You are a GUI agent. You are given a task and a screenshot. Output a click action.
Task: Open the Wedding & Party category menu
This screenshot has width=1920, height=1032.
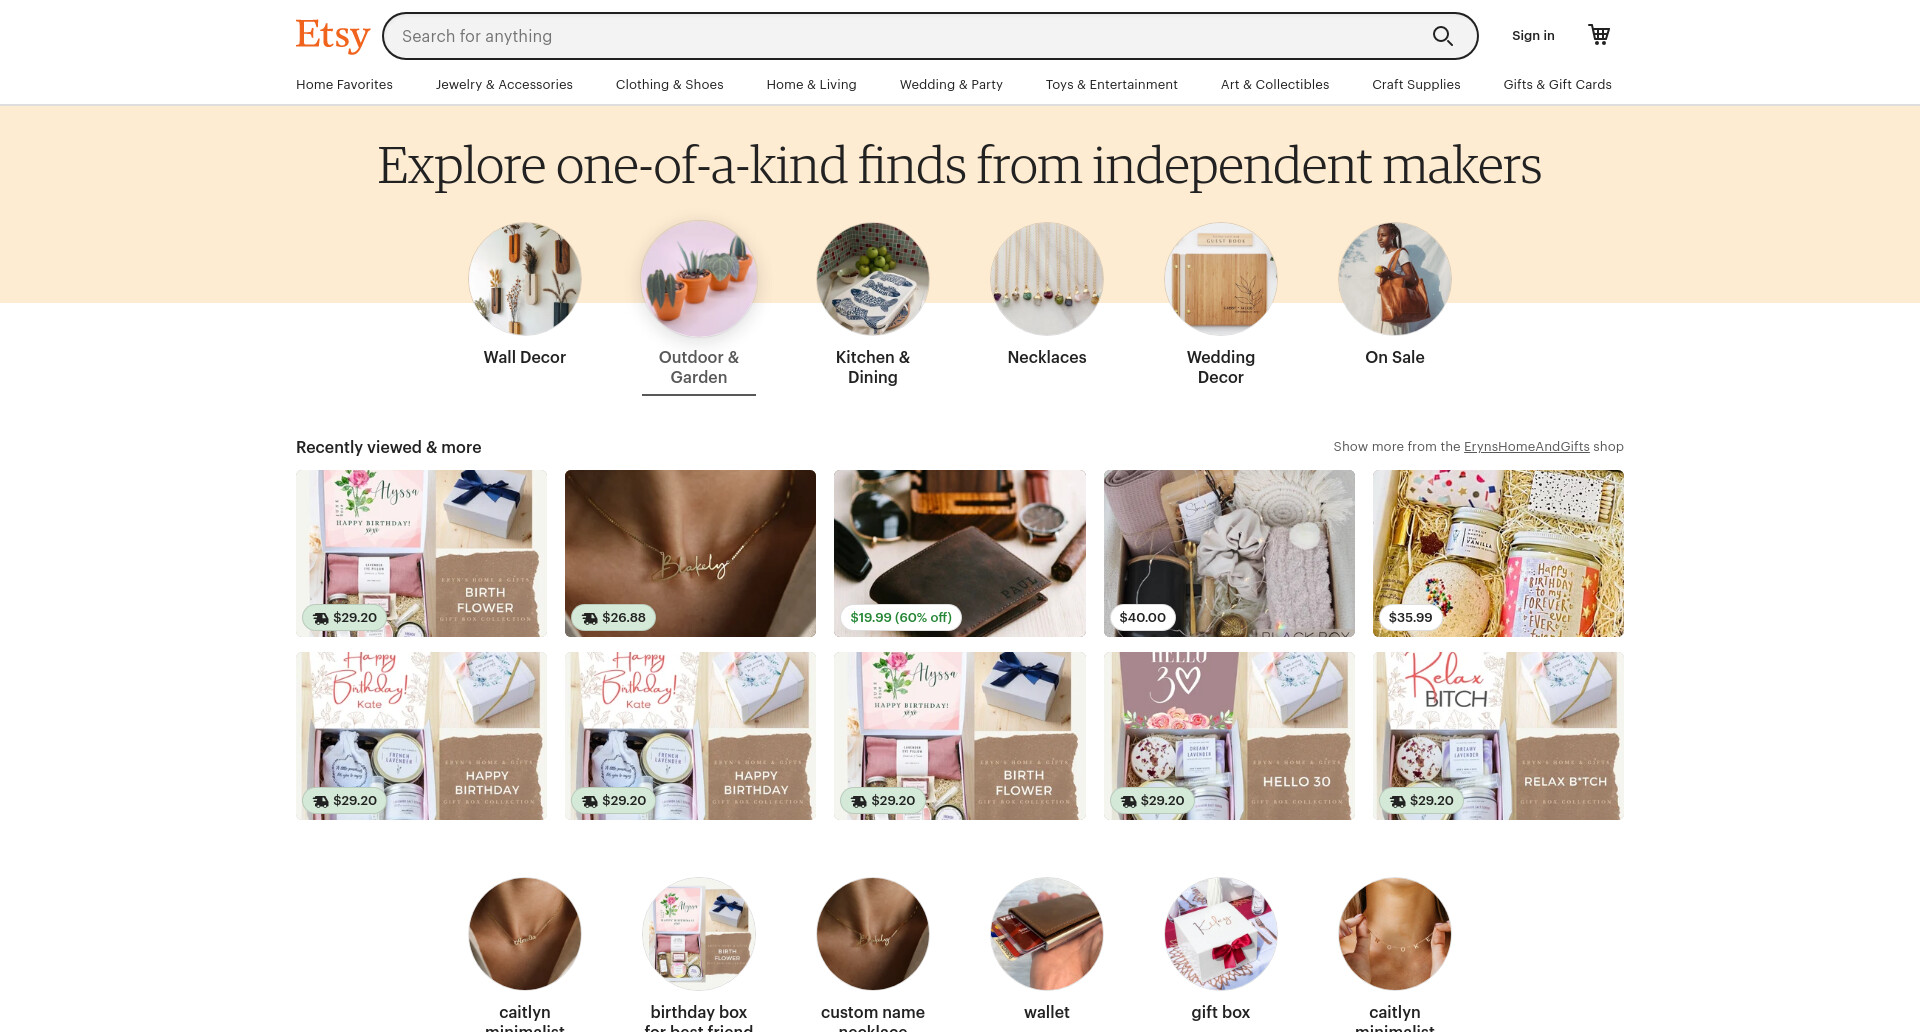click(951, 84)
